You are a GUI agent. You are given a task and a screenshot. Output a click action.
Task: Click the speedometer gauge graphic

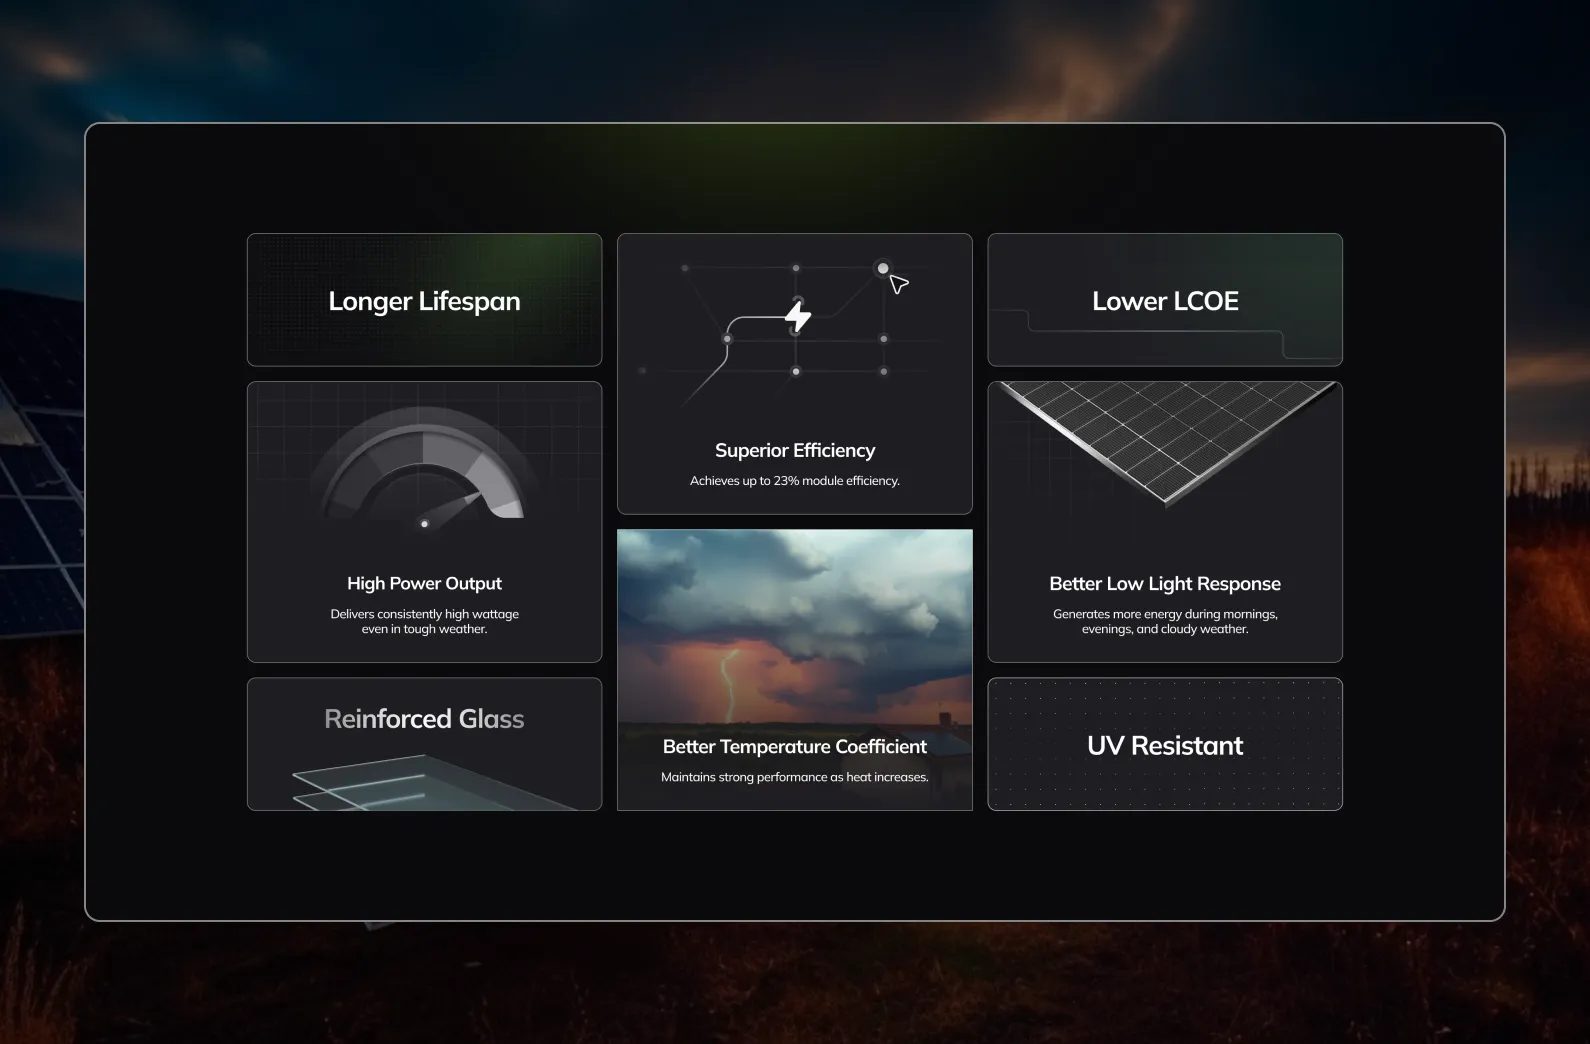(424, 472)
